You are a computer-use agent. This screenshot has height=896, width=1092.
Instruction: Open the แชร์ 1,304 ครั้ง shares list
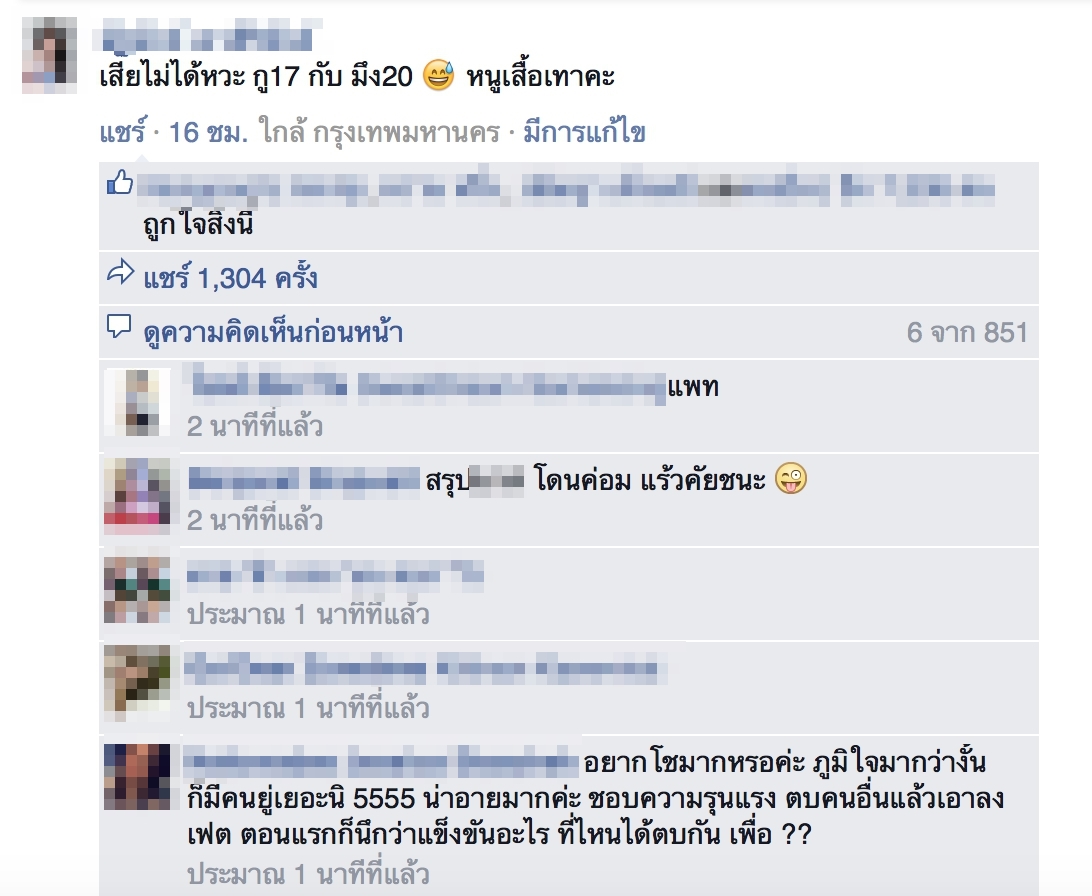(231, 278)
